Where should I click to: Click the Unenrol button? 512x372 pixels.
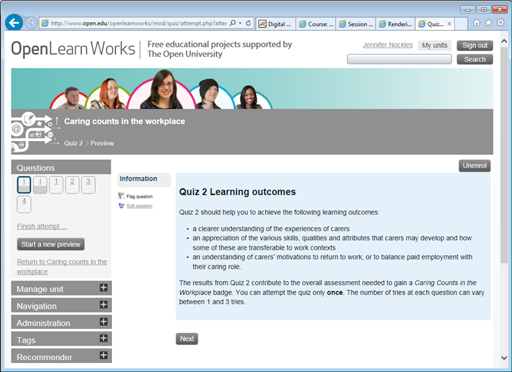tap(474, 166)
